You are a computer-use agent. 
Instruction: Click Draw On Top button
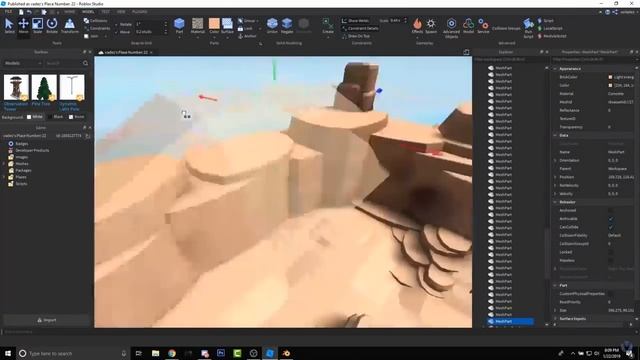click(356, 36)
